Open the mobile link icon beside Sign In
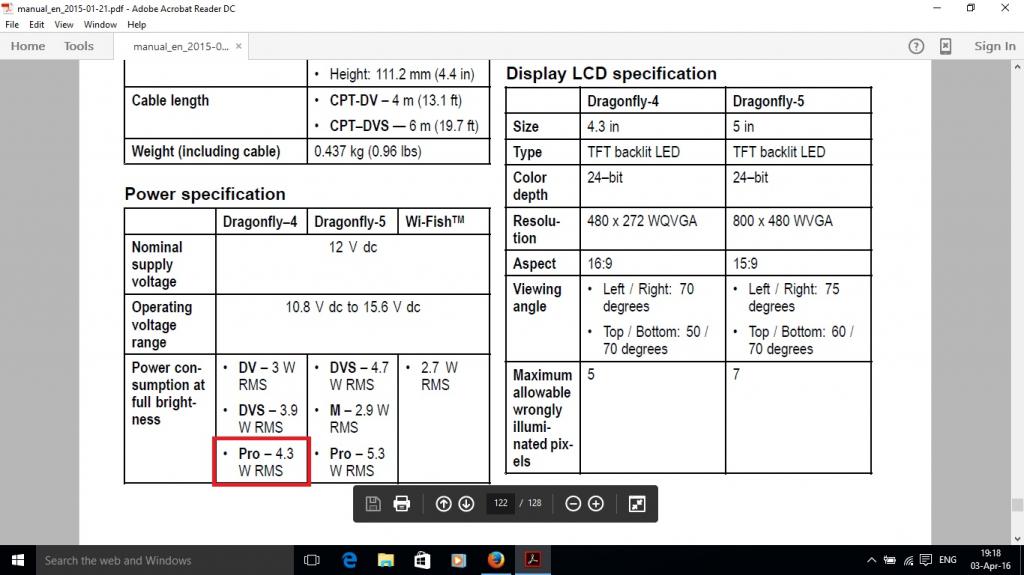 (x=945, y=46)
